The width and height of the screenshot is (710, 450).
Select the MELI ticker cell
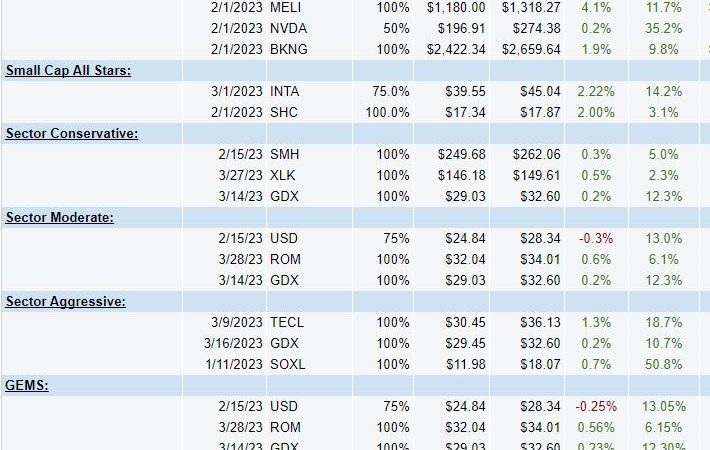[285, 8]
